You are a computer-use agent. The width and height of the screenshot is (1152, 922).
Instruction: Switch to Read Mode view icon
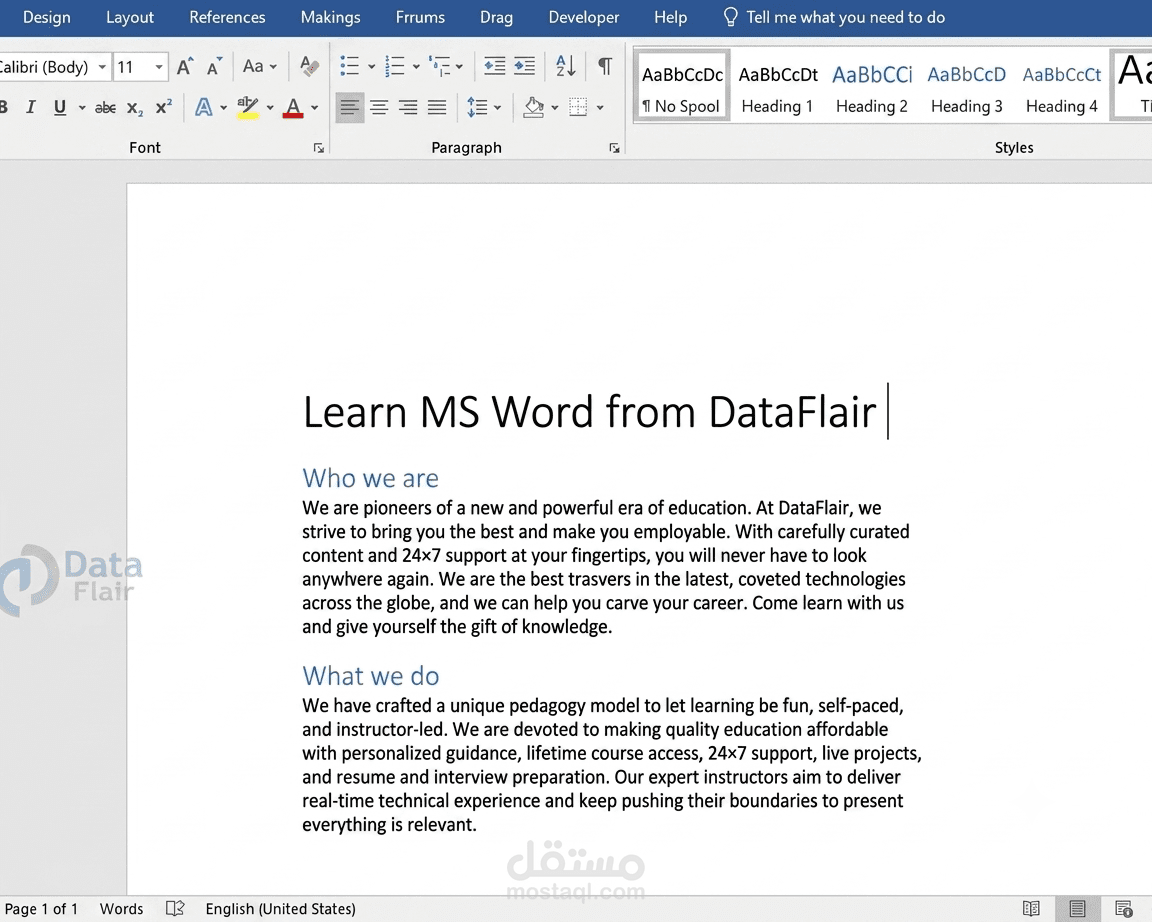click(1032, 909)
